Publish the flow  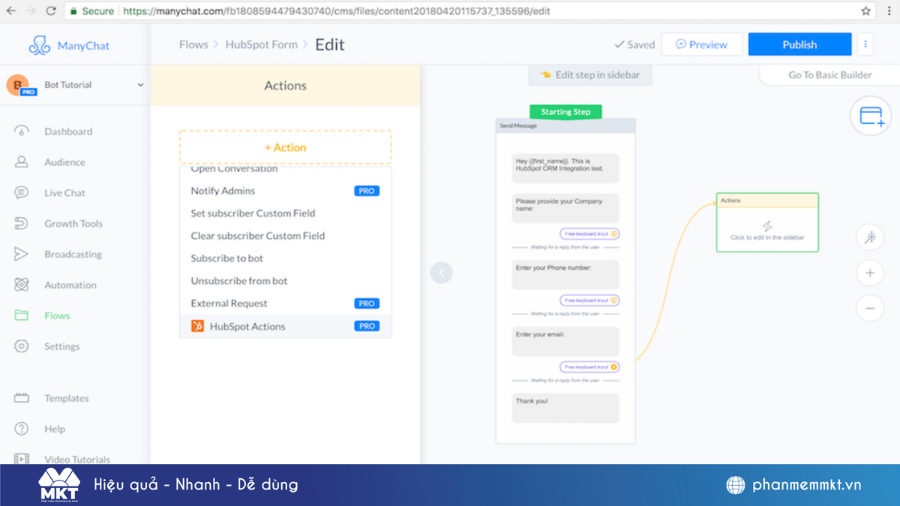click(800, 44)
